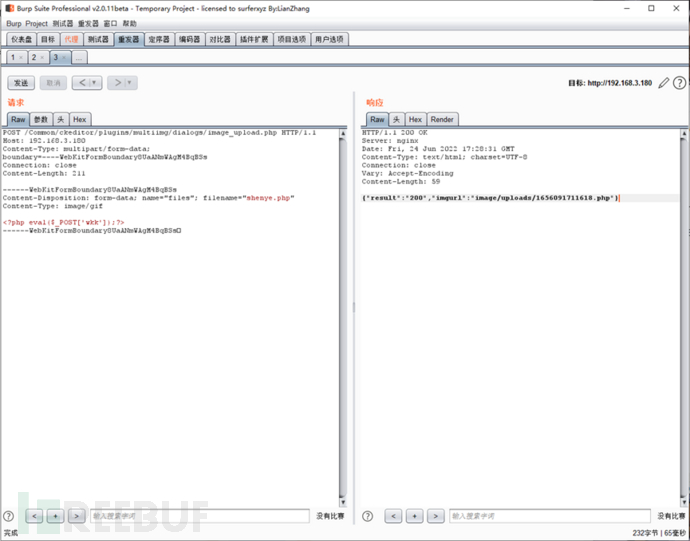Go to next request with forward arrow

(x=117, y=83)
